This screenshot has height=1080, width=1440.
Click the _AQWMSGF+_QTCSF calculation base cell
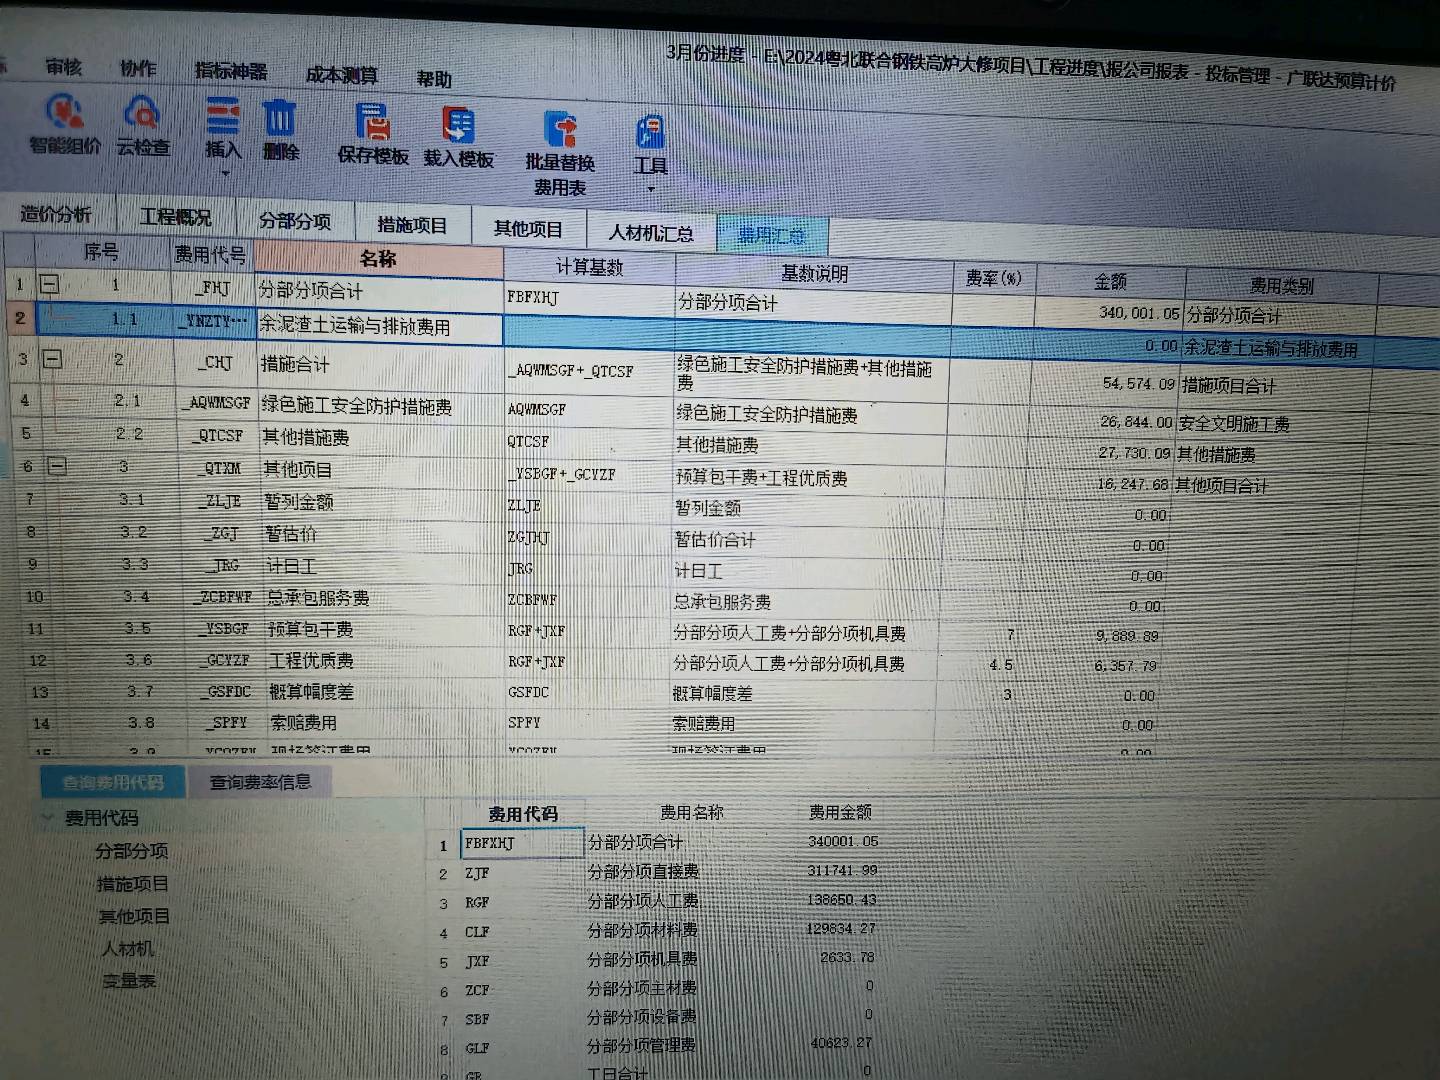(590, 370)
